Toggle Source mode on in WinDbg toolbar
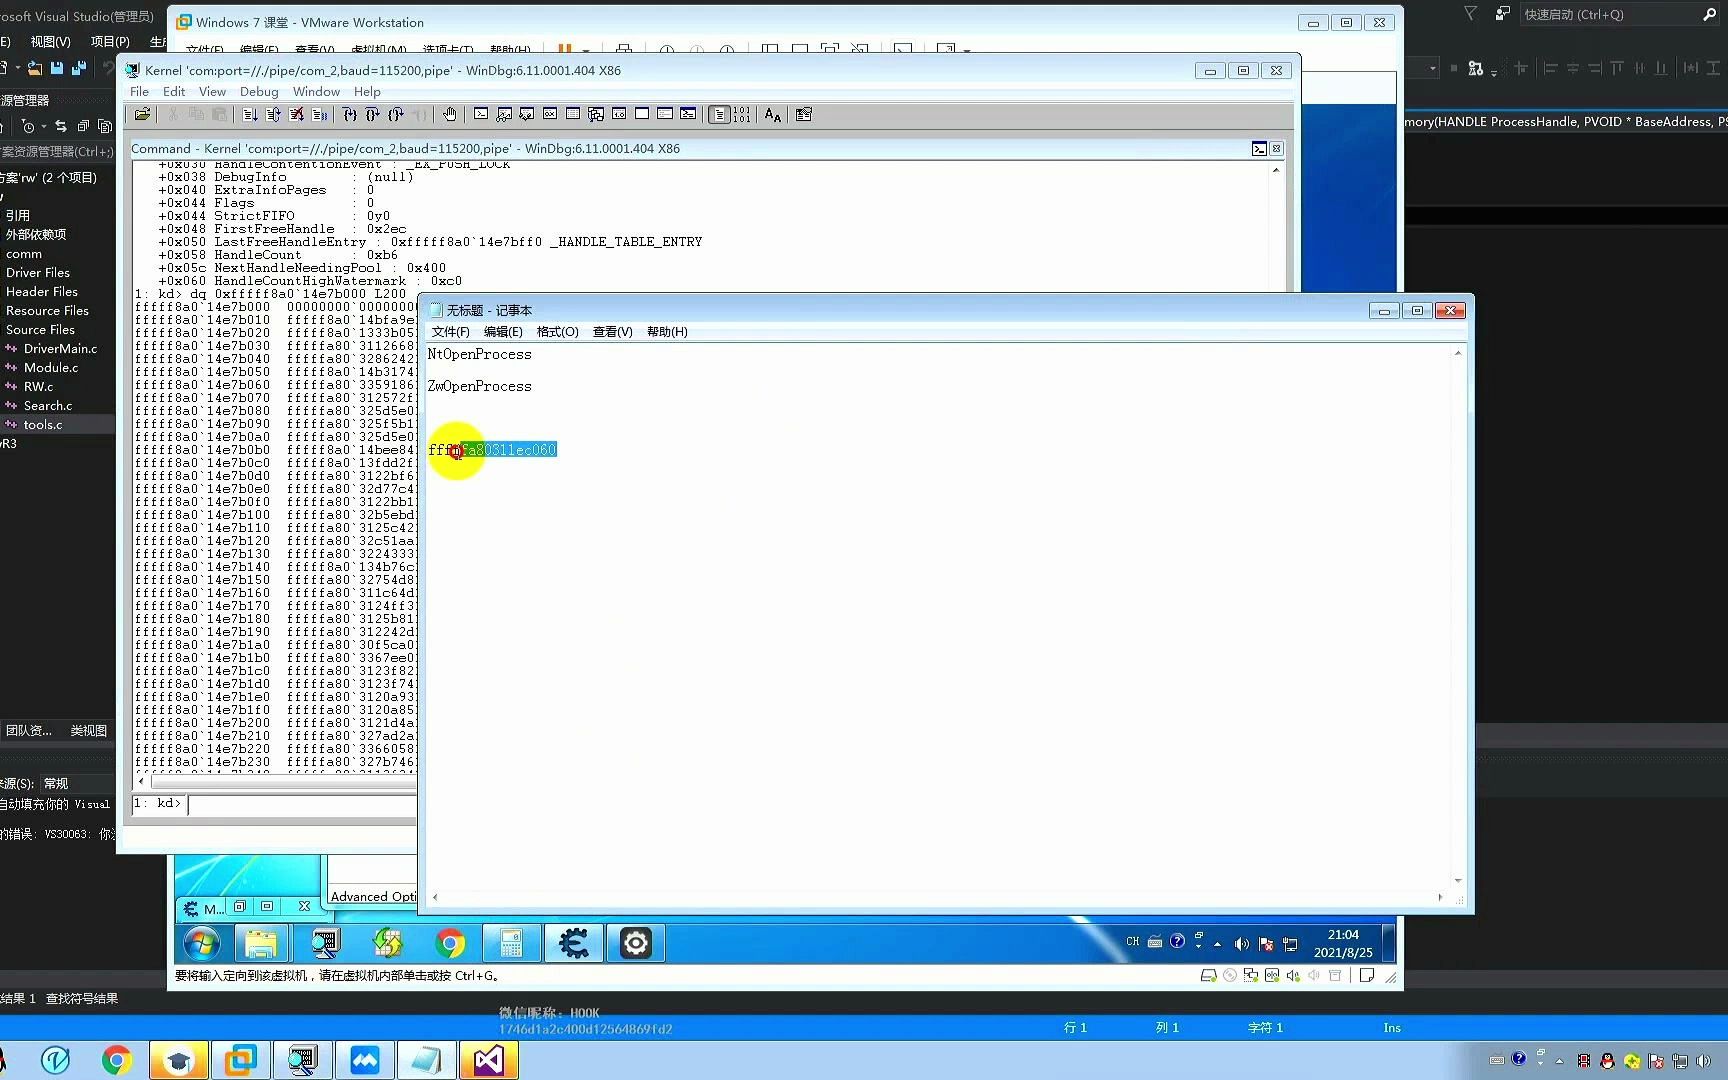The height and width of the screenshot is (1080, 1728). tap(719, 115)
